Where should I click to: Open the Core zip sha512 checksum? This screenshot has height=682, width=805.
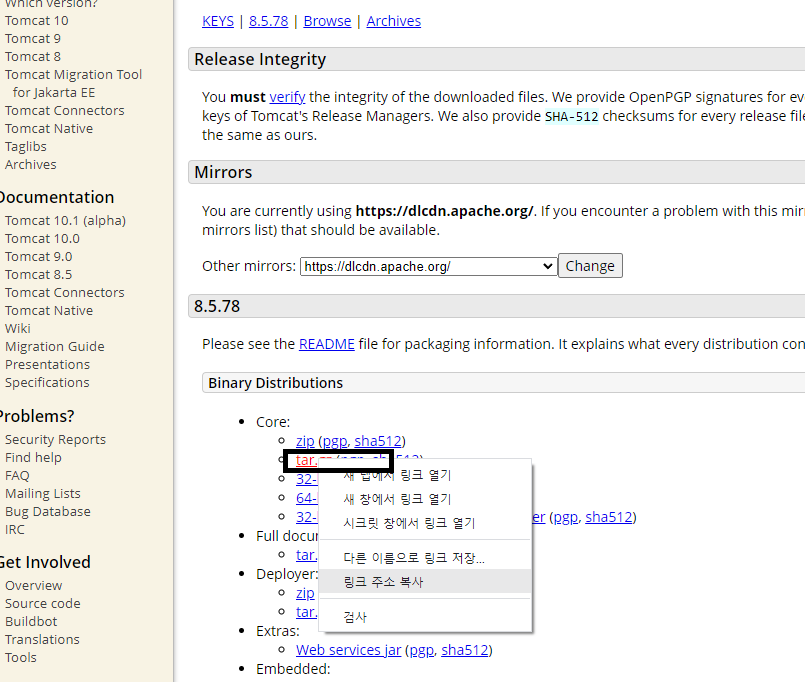pos(377,441)
